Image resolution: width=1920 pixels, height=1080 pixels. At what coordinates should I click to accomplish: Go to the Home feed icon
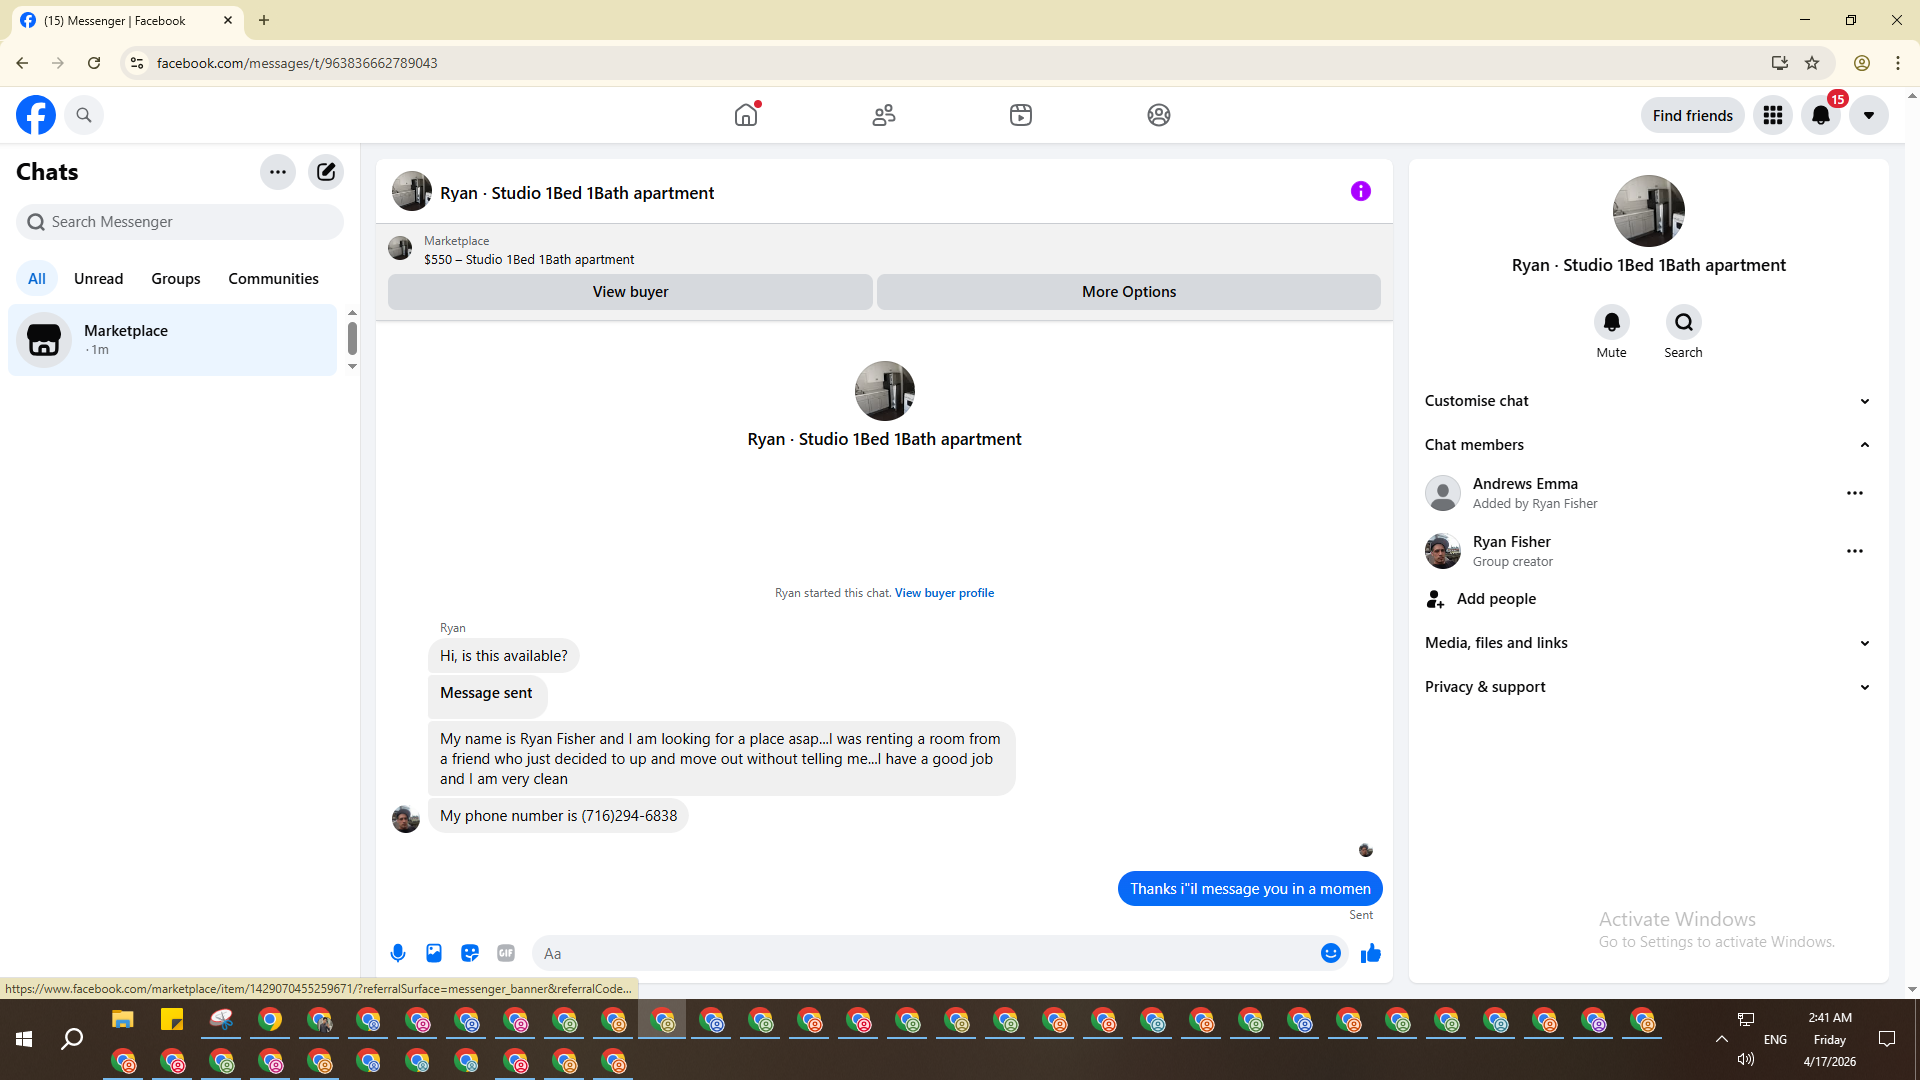(x=746, y=115)
